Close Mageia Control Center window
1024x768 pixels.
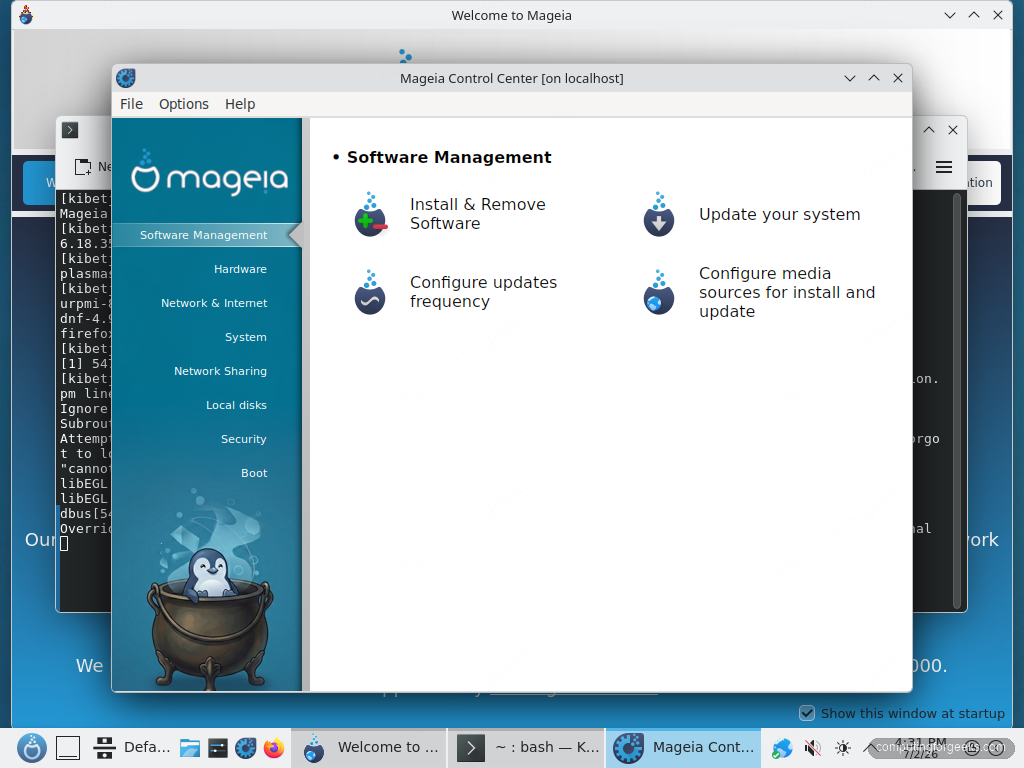(898, 78)
